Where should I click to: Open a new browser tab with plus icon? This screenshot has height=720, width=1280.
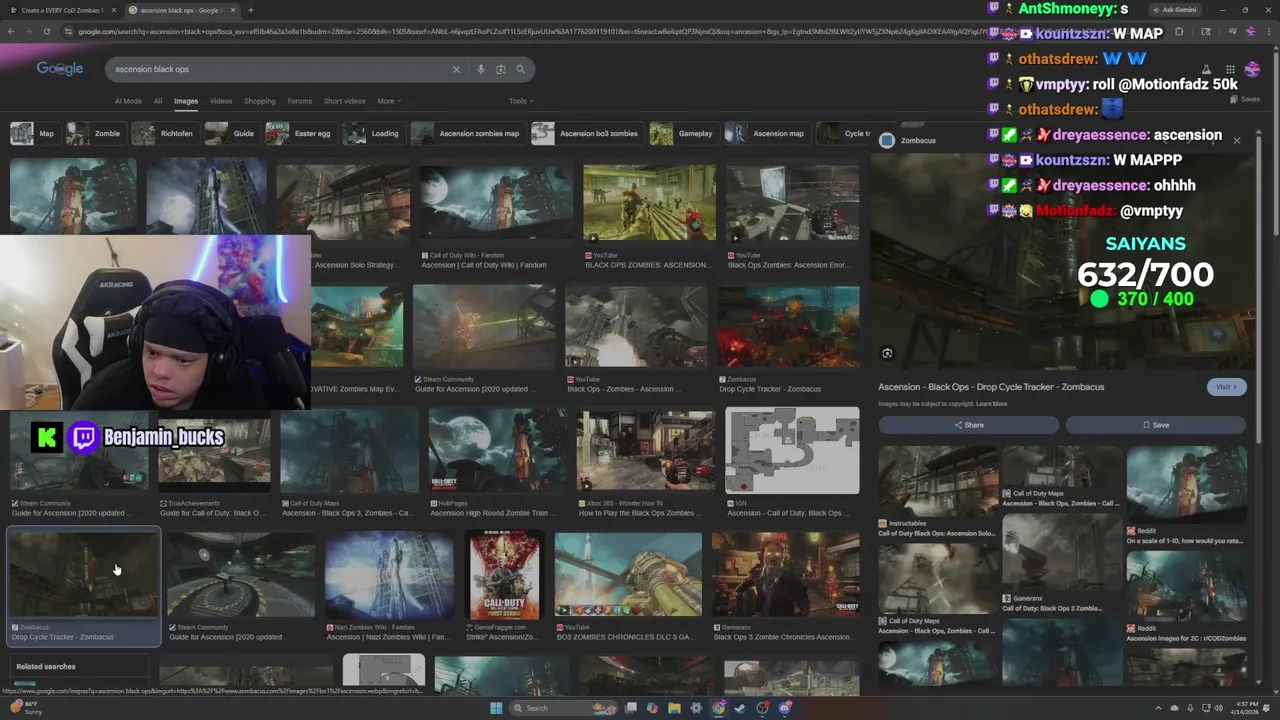pyautogui.click(x=251, y=10)
